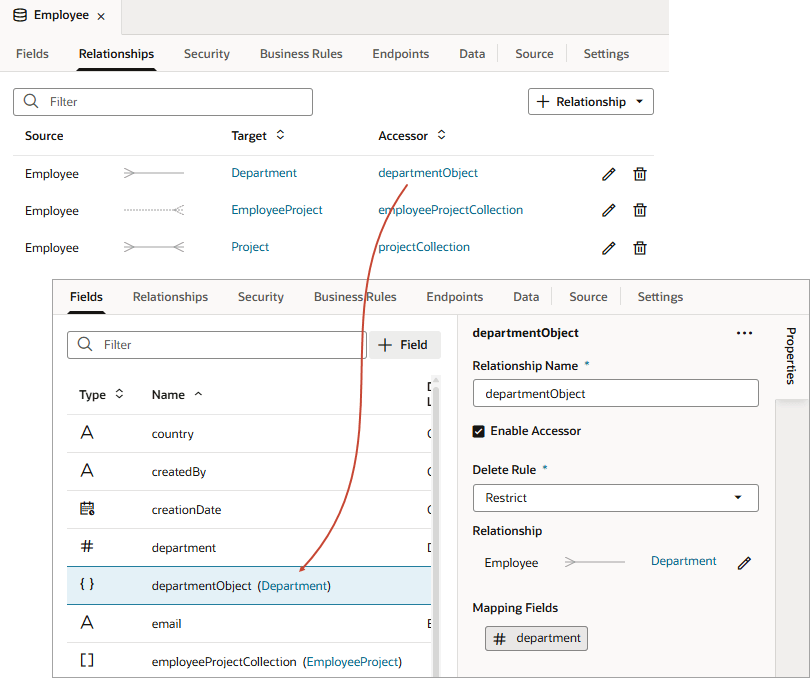The image size is (810, 679).
Task: Sort relationships by Target column
Action: coord(280,135)
